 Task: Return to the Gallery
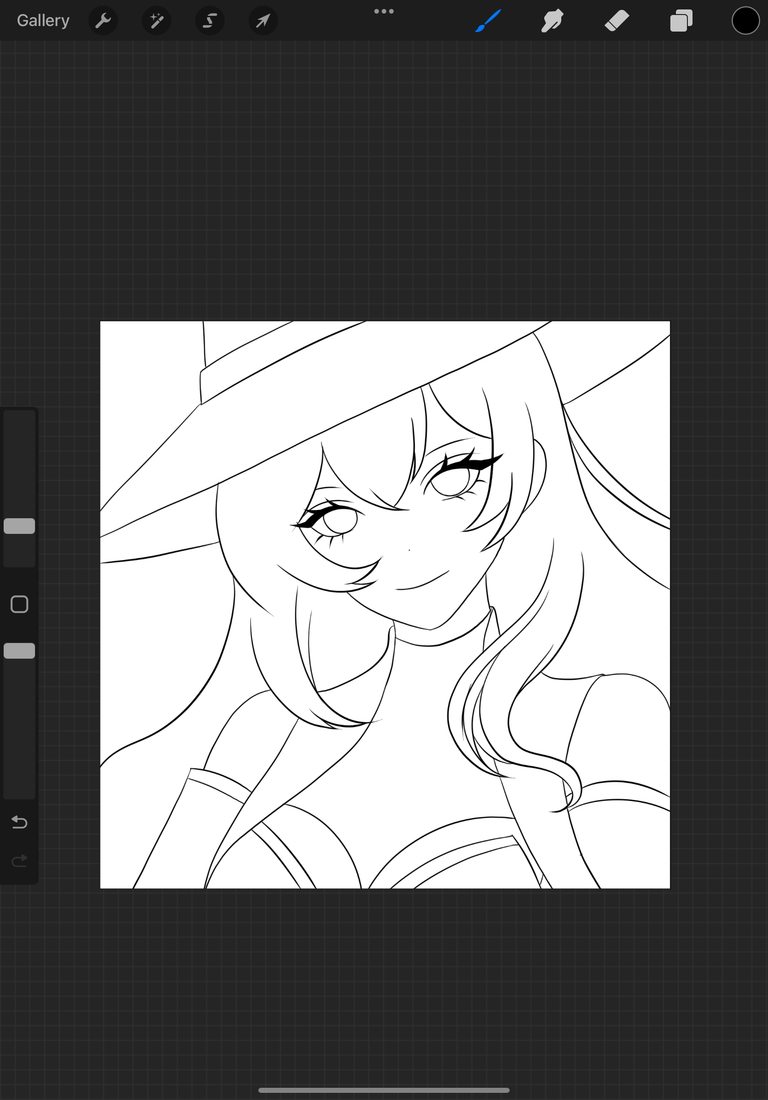tap(43, 20)
